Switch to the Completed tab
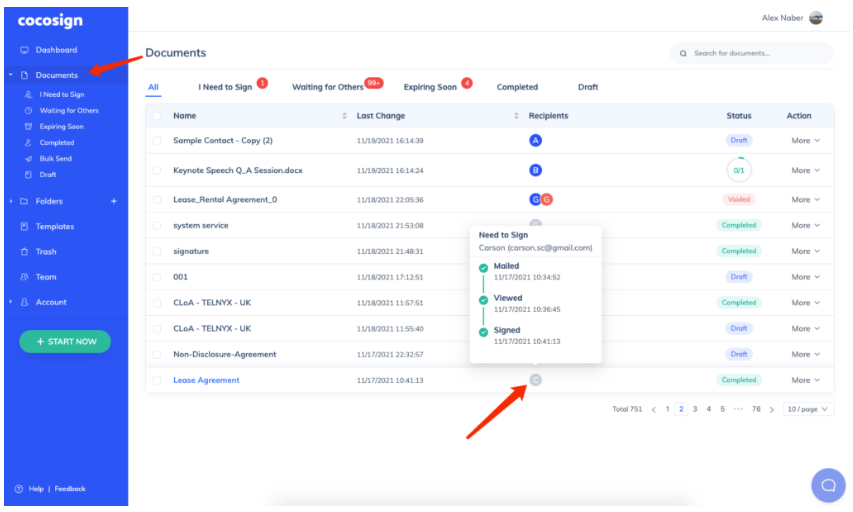853x512 pixels. tap(517, 87)
